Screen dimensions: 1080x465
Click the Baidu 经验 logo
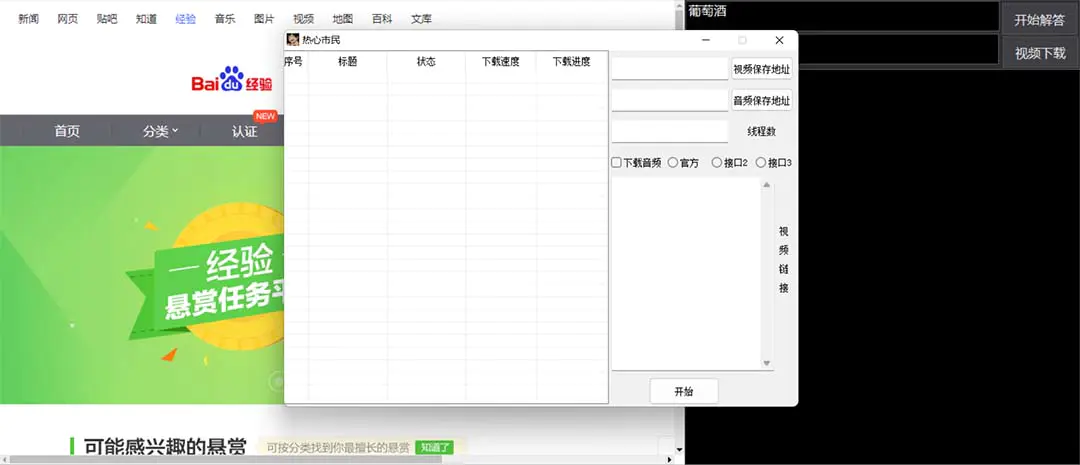coord(232,83)
